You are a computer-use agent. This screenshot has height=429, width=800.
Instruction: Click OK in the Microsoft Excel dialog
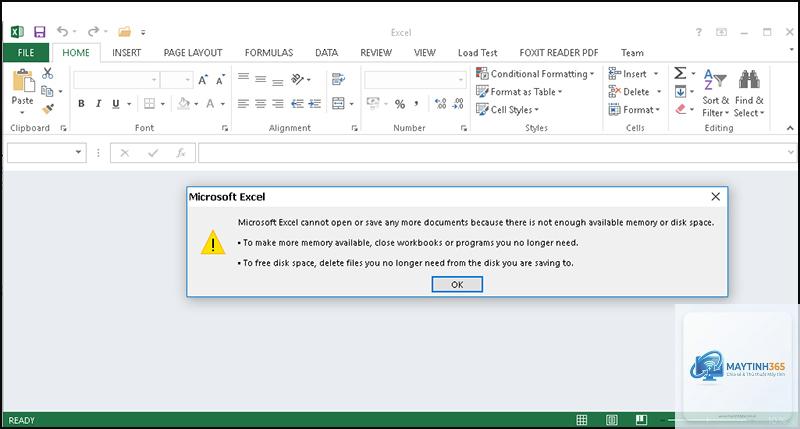click(x=457, y=285)
